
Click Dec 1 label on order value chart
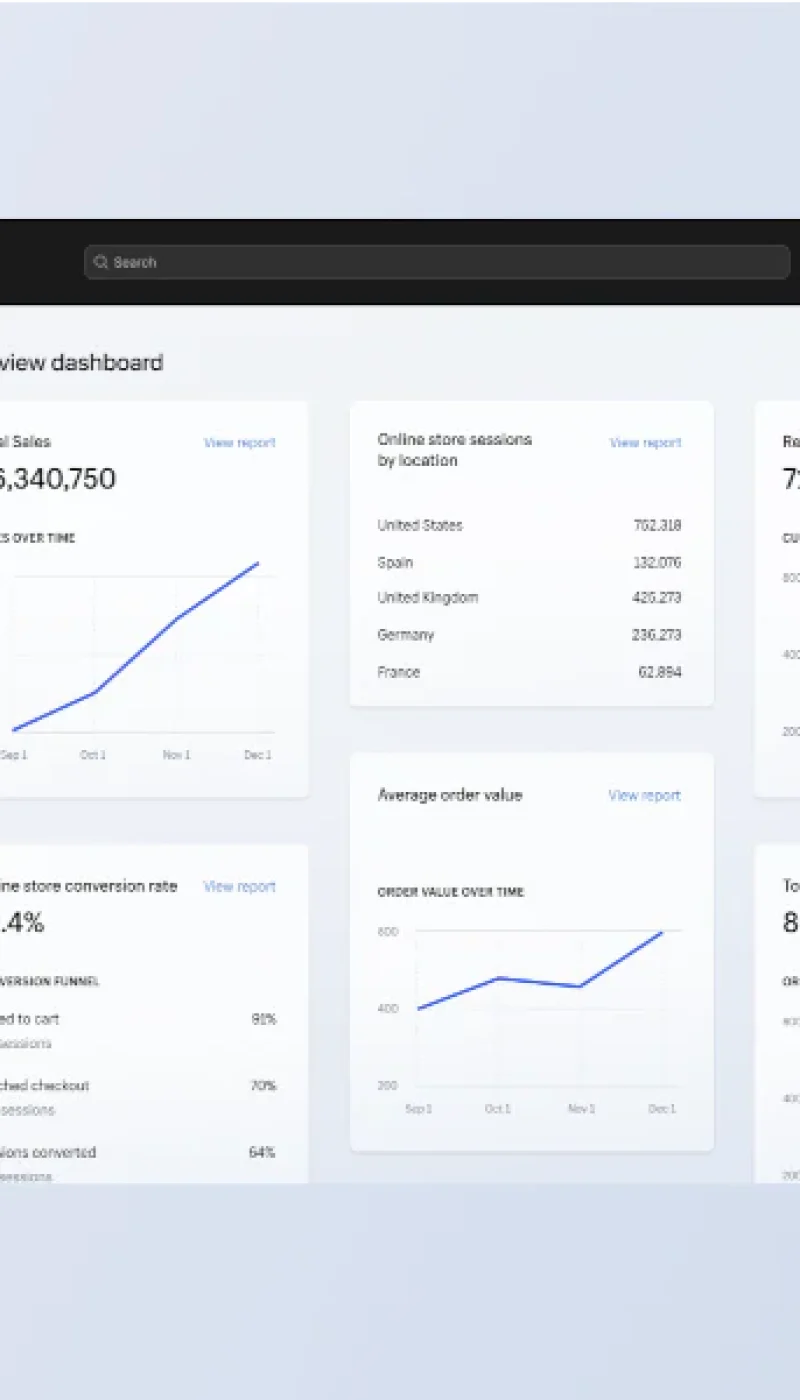(x=662, y=1109)
